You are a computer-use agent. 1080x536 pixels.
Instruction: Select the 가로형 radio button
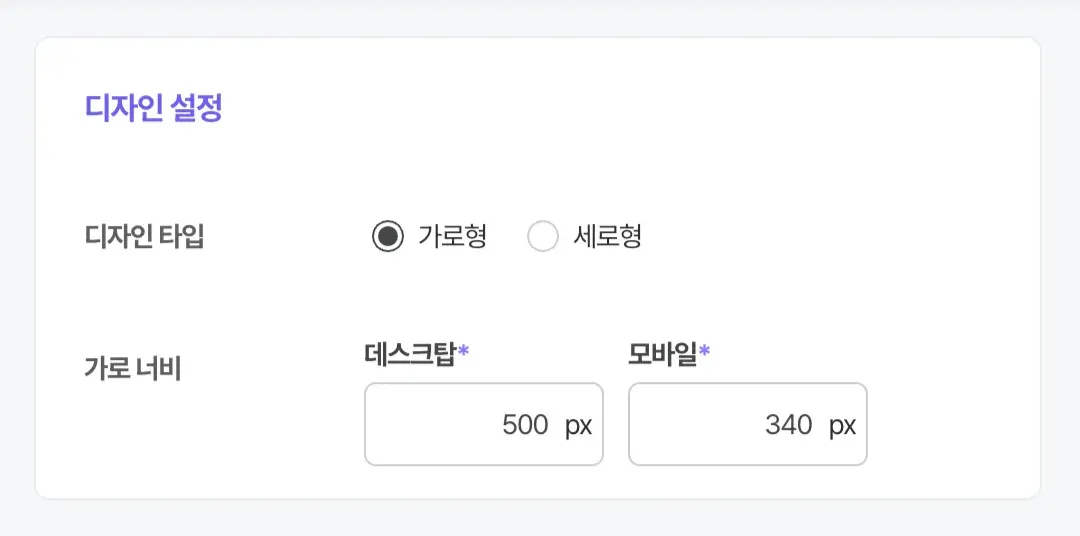coord(387,237)
